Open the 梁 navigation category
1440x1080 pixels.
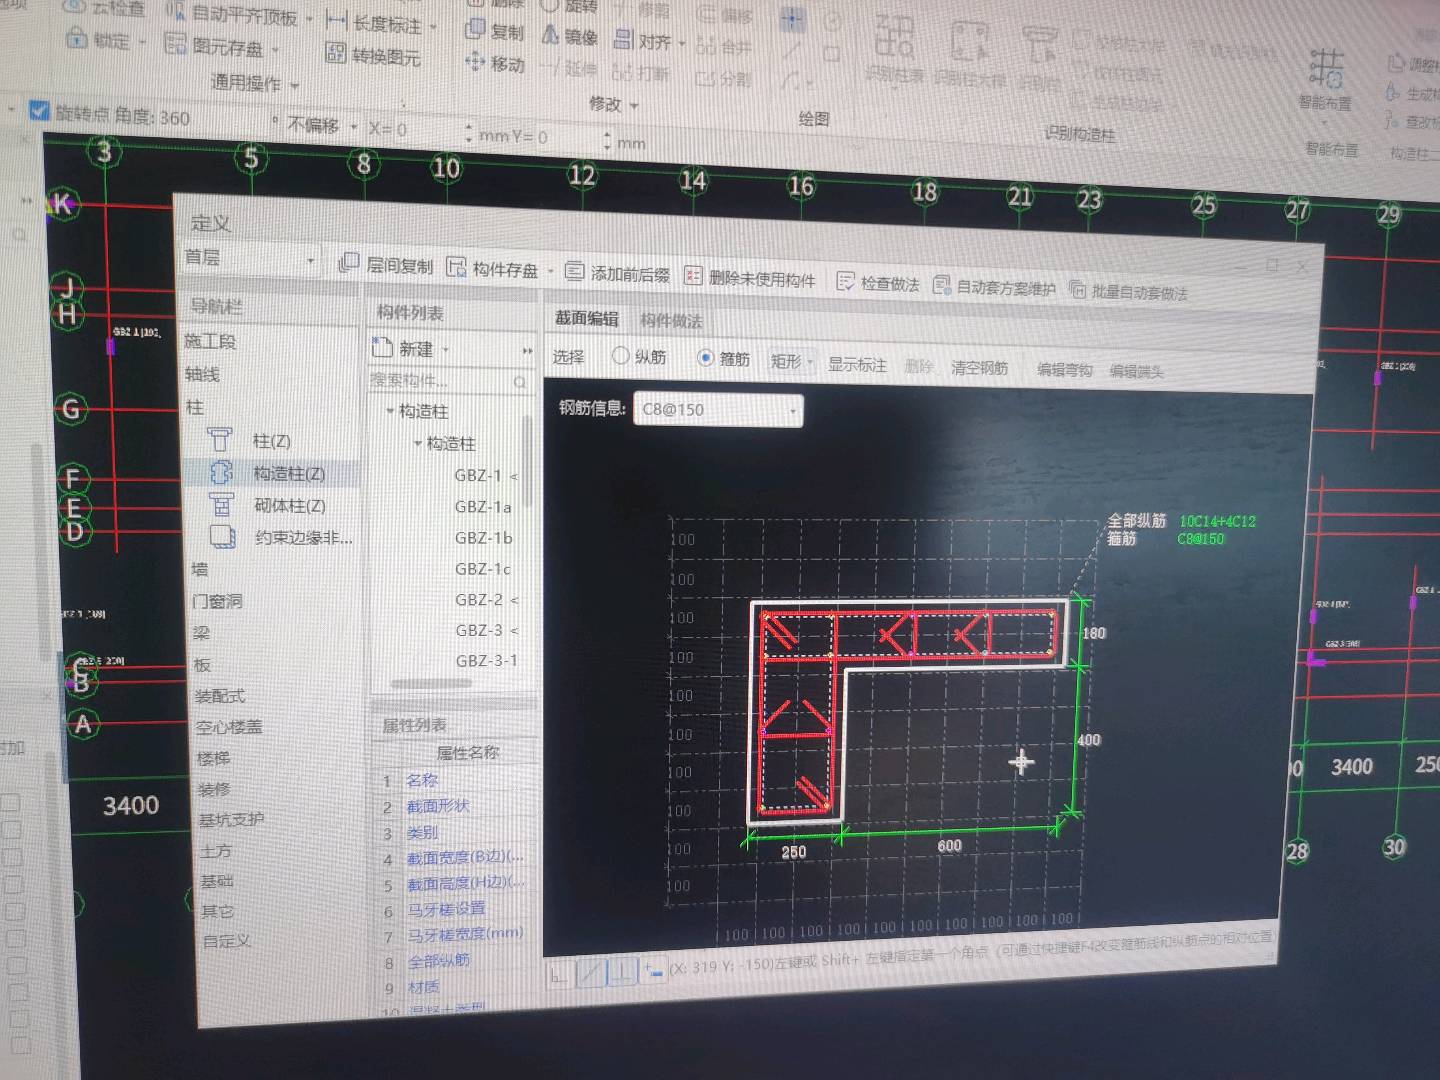coord(202,632)
